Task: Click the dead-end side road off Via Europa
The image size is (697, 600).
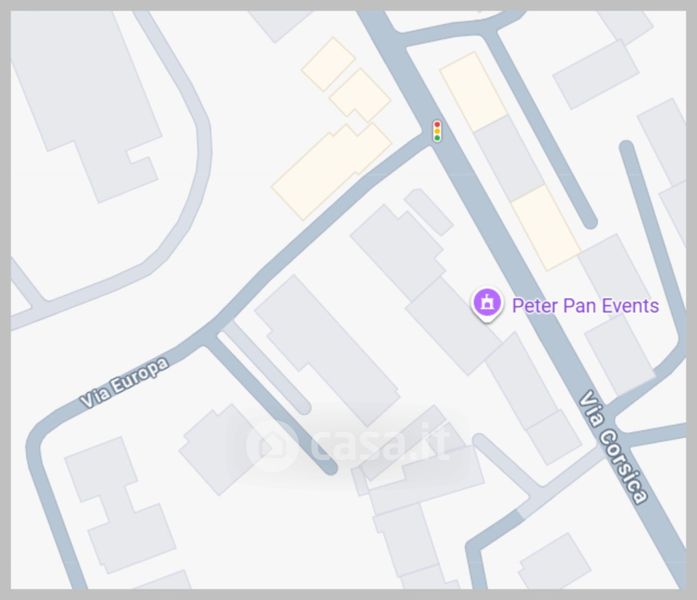Action: [x=272, y=404]
